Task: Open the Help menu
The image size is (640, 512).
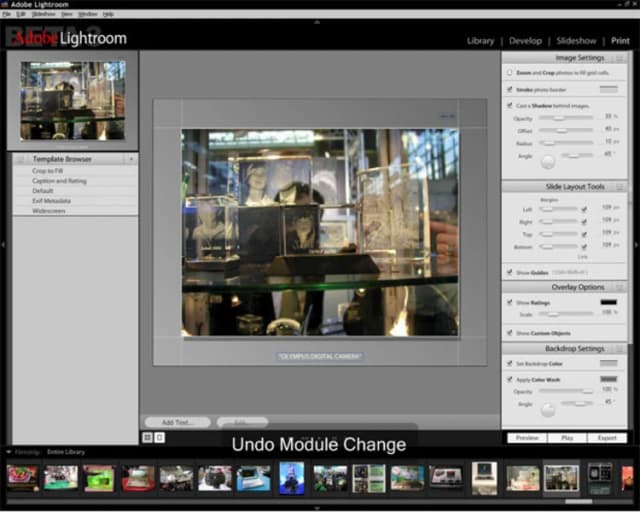Action: (108, 14)
